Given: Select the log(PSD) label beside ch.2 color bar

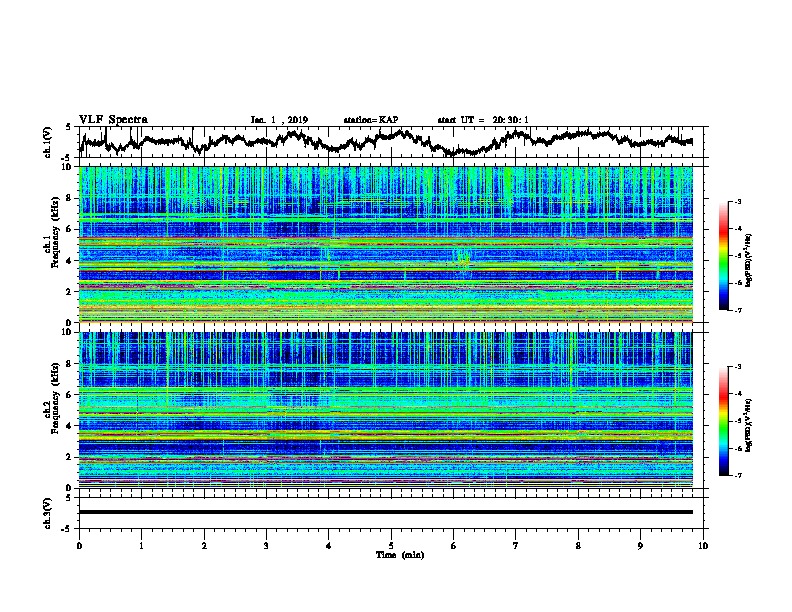Looking at the screenshot, I should (749, 425).
